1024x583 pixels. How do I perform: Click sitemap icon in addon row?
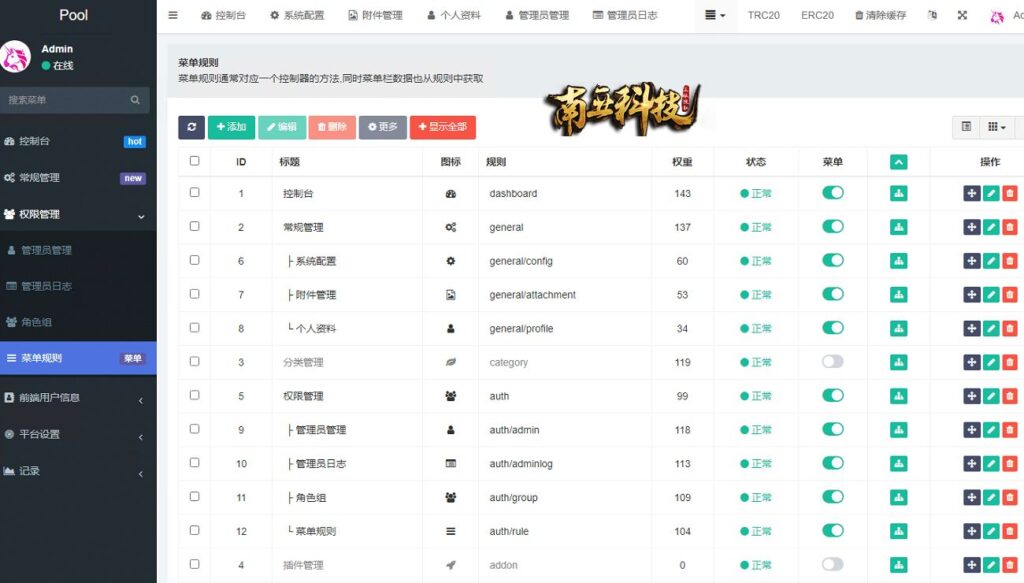click(x=899, y=565)
